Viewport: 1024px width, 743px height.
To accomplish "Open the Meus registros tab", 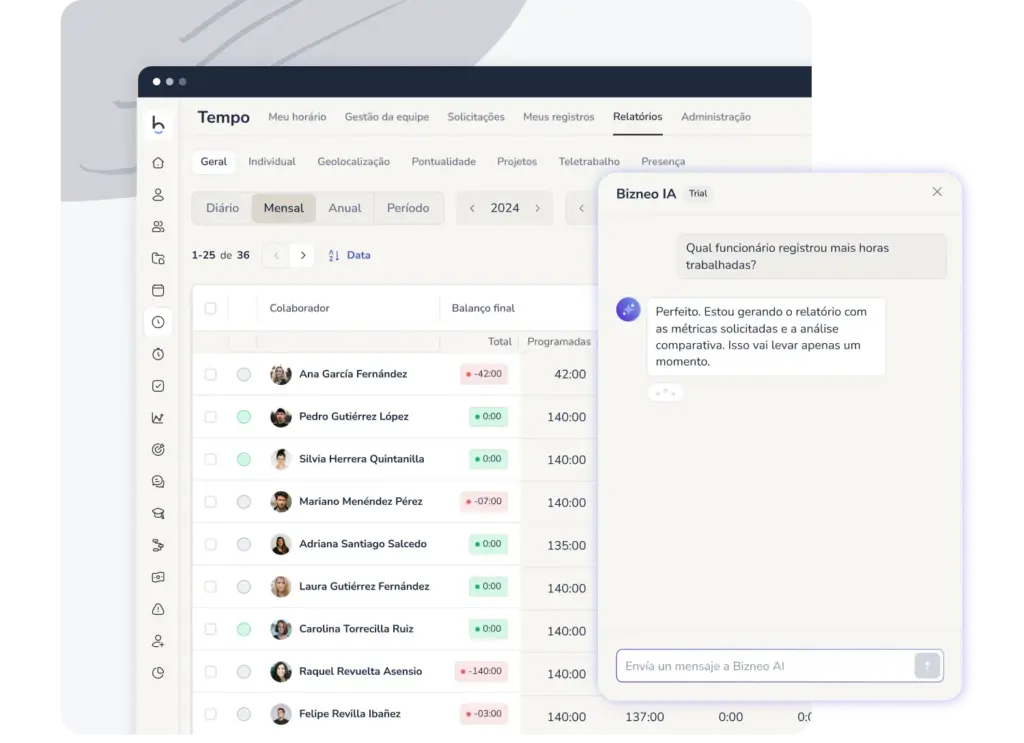I will click(558, 117).
